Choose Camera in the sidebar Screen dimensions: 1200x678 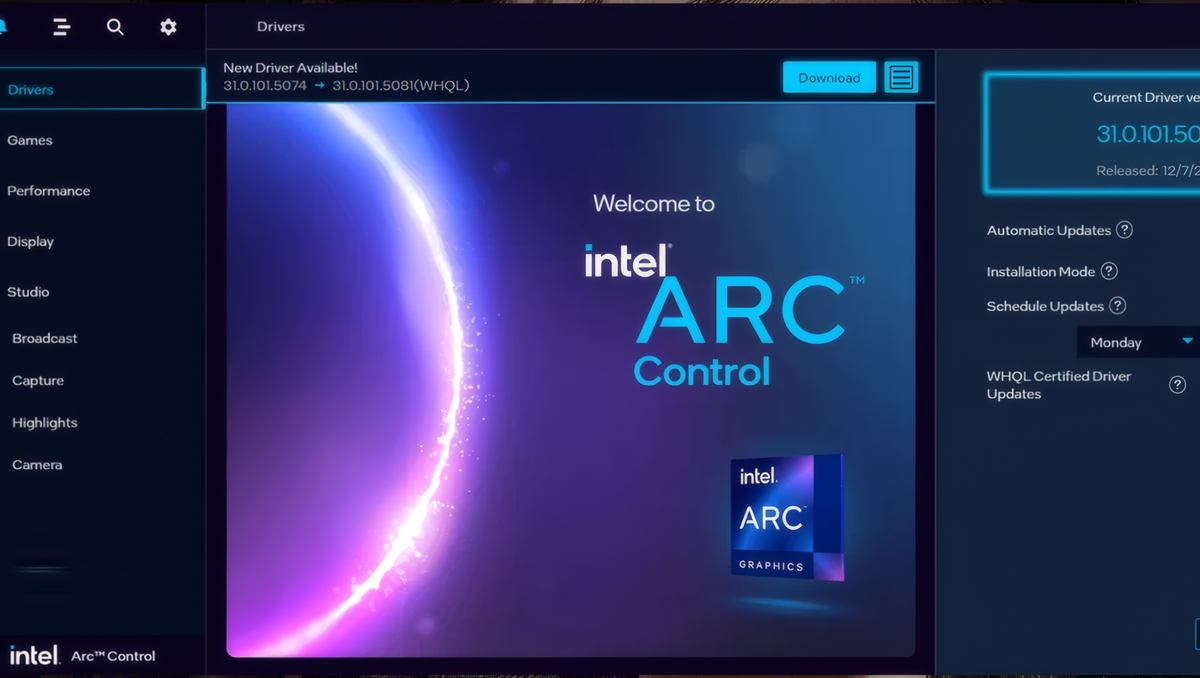(37, 465)
